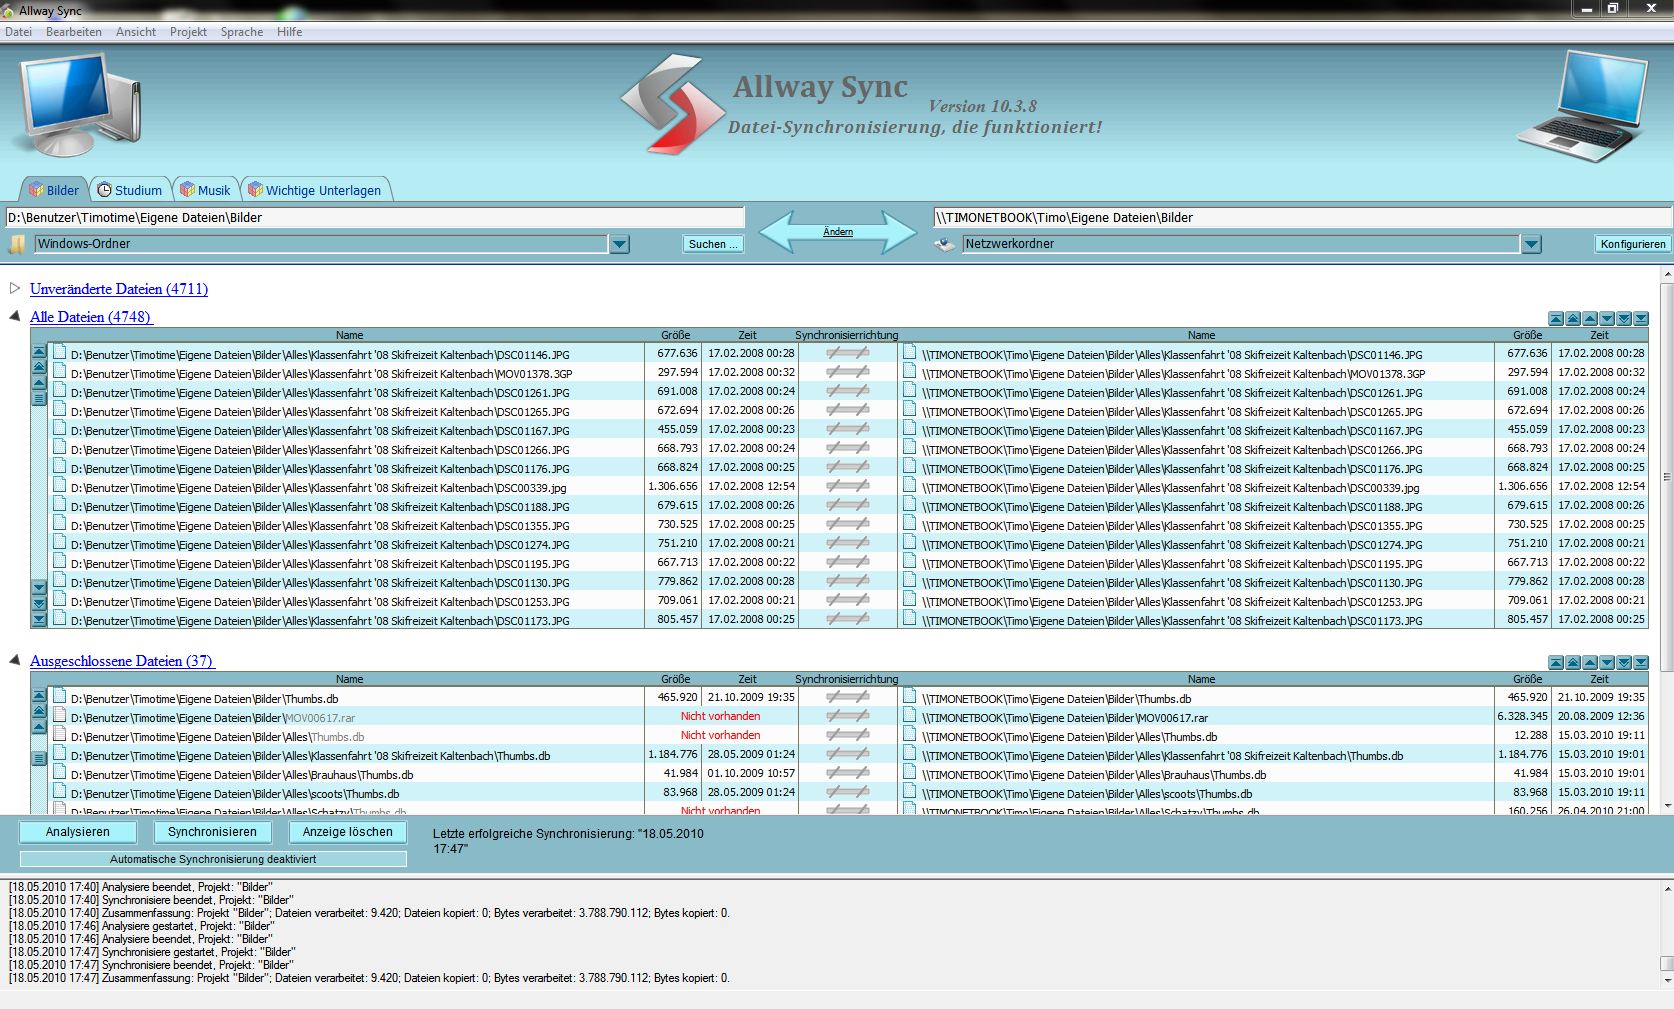Click the Windows-Ordner combo box field

pos(321,244)
